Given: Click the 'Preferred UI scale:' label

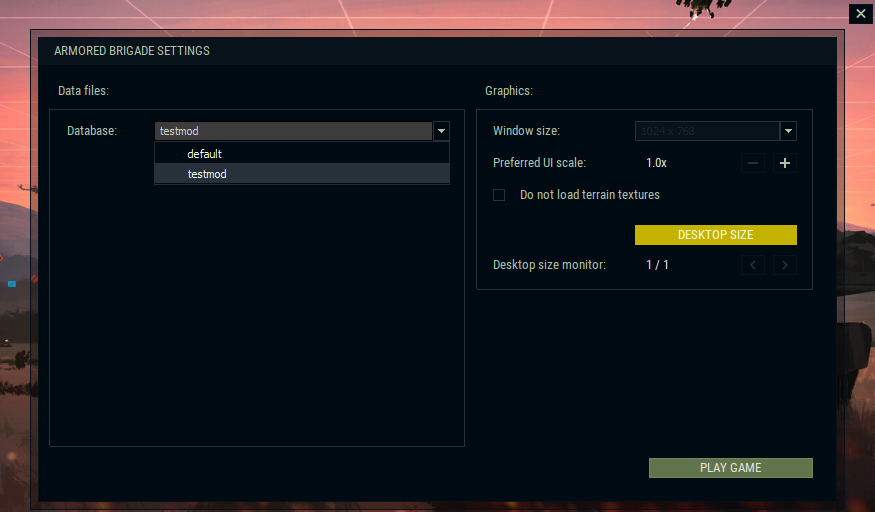Looking at the screenshot, I should click(539, 163).
